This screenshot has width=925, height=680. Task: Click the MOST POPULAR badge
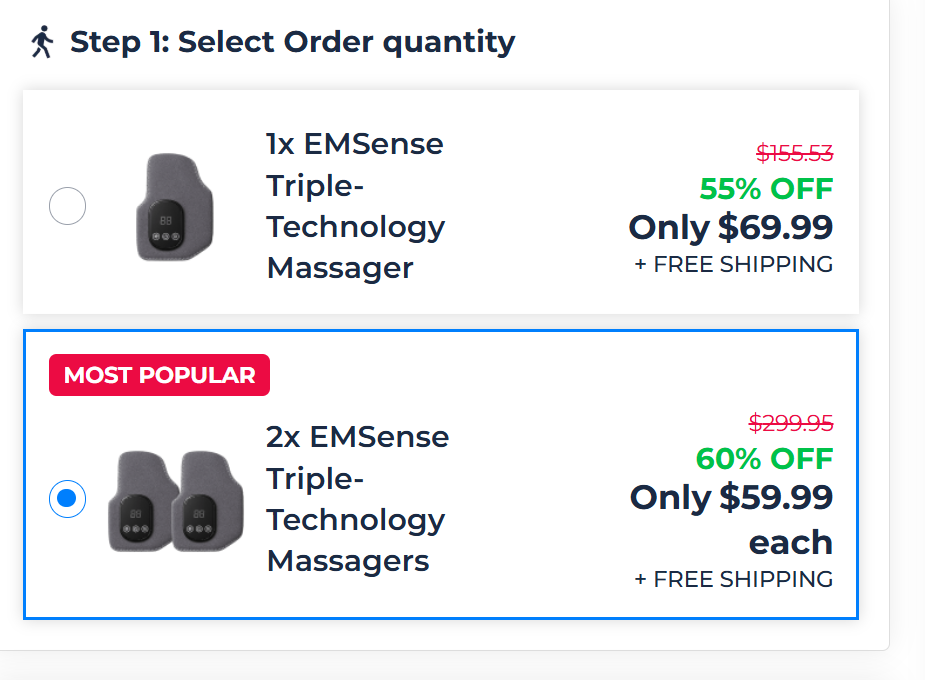[x=159, y=375]
